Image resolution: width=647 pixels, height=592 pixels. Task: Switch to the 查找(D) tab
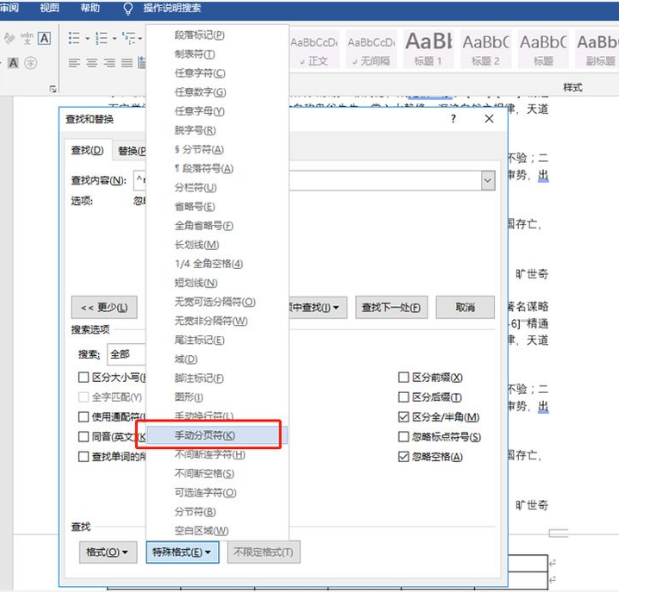coord(86,151)
